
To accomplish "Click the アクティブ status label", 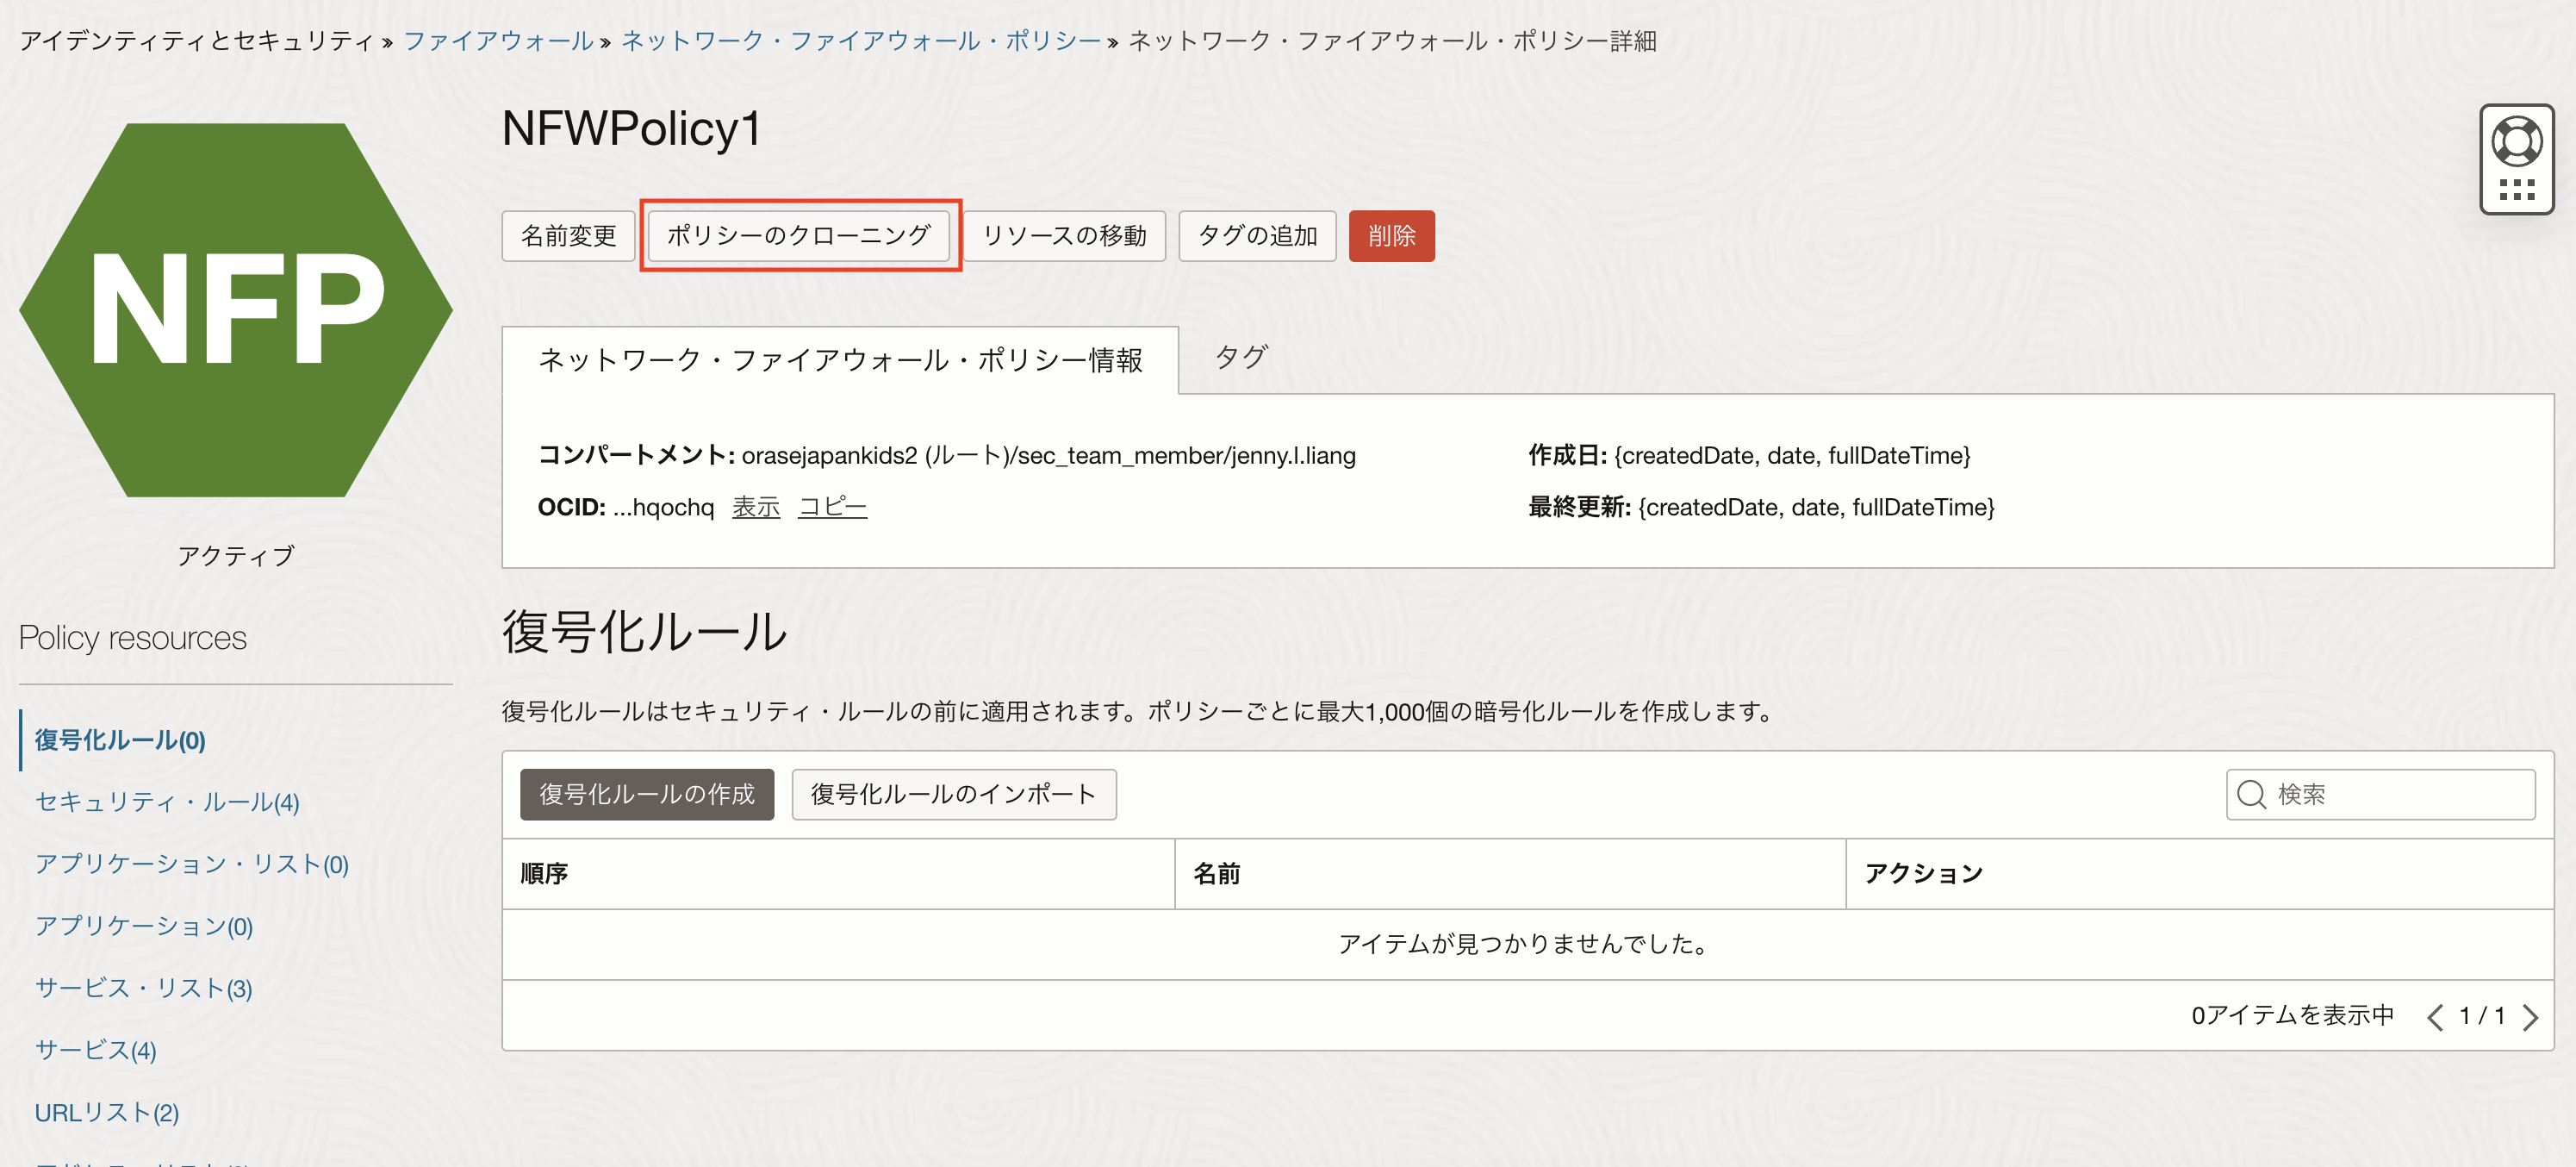I will pos(236,555).
